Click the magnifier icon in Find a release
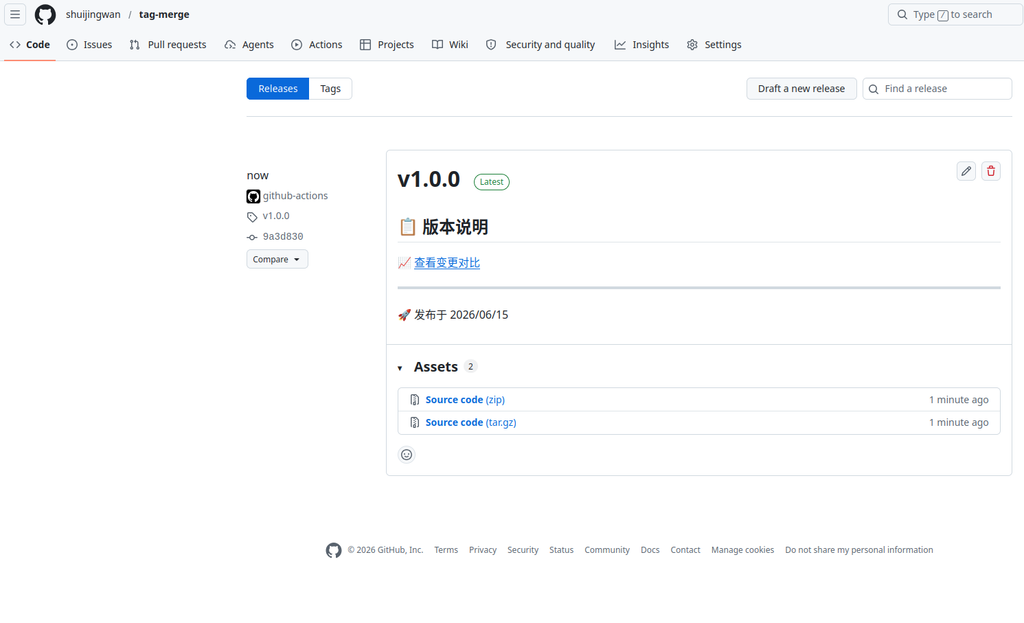Image resolution: width=1024 pixels, height=623 pixels. point(873,89)
